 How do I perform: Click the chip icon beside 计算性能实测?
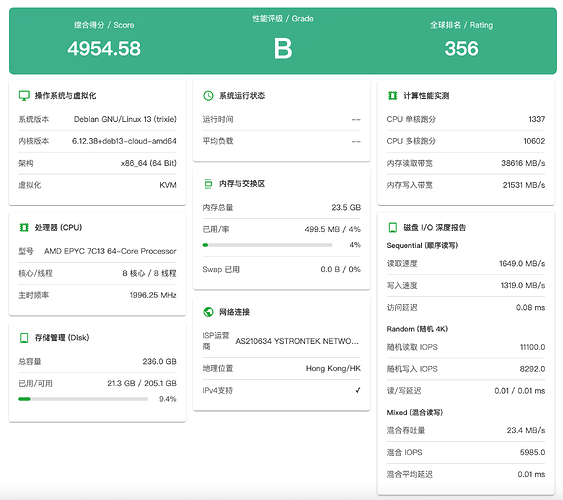[392, 96]
